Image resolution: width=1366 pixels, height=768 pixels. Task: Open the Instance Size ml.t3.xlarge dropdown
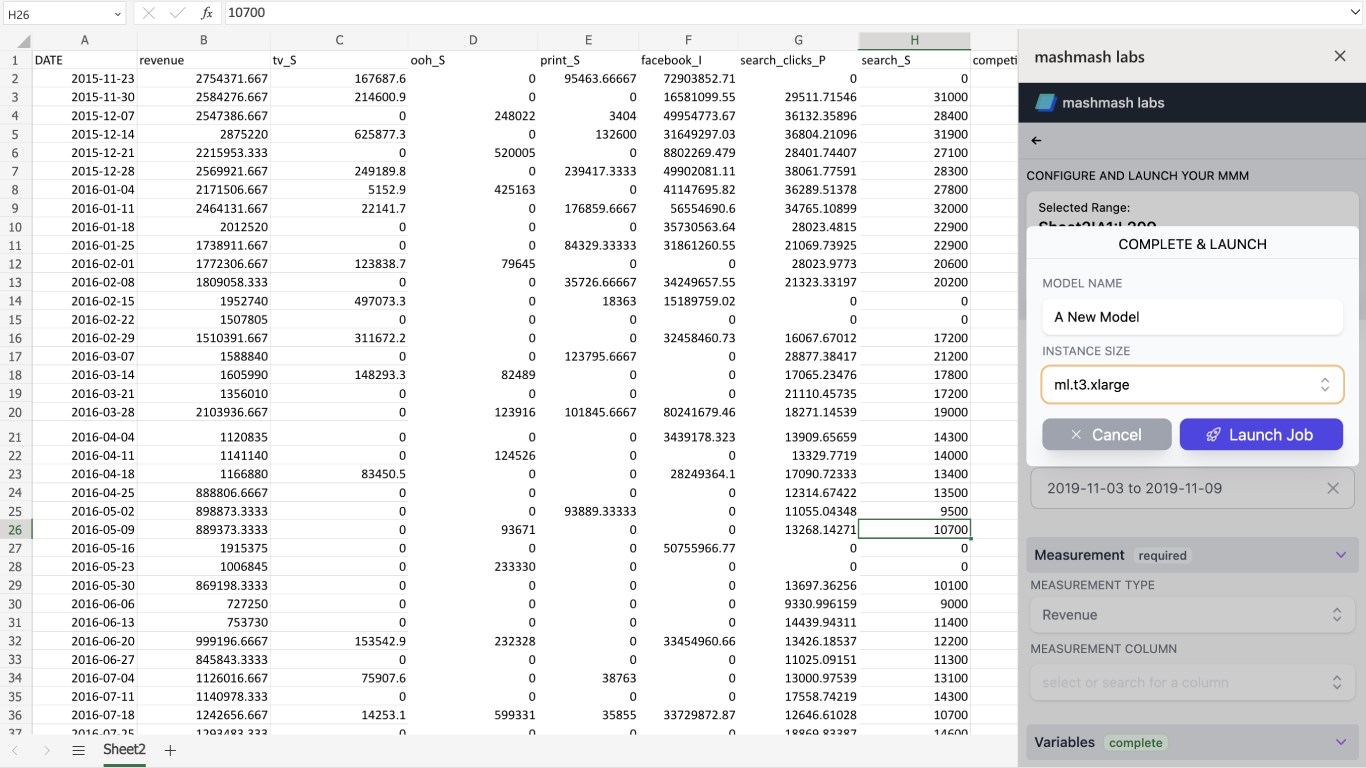click(1192, 384)
